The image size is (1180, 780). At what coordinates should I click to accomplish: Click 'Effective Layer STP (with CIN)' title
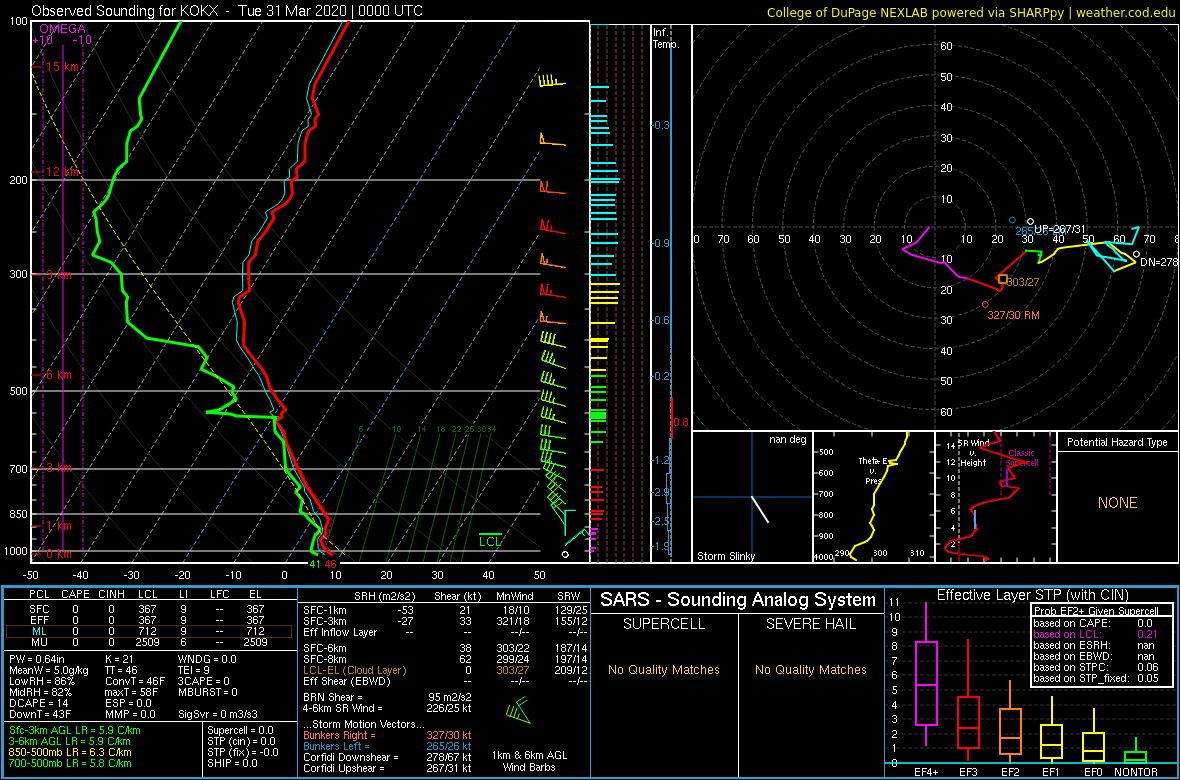tap(1032, 595)
